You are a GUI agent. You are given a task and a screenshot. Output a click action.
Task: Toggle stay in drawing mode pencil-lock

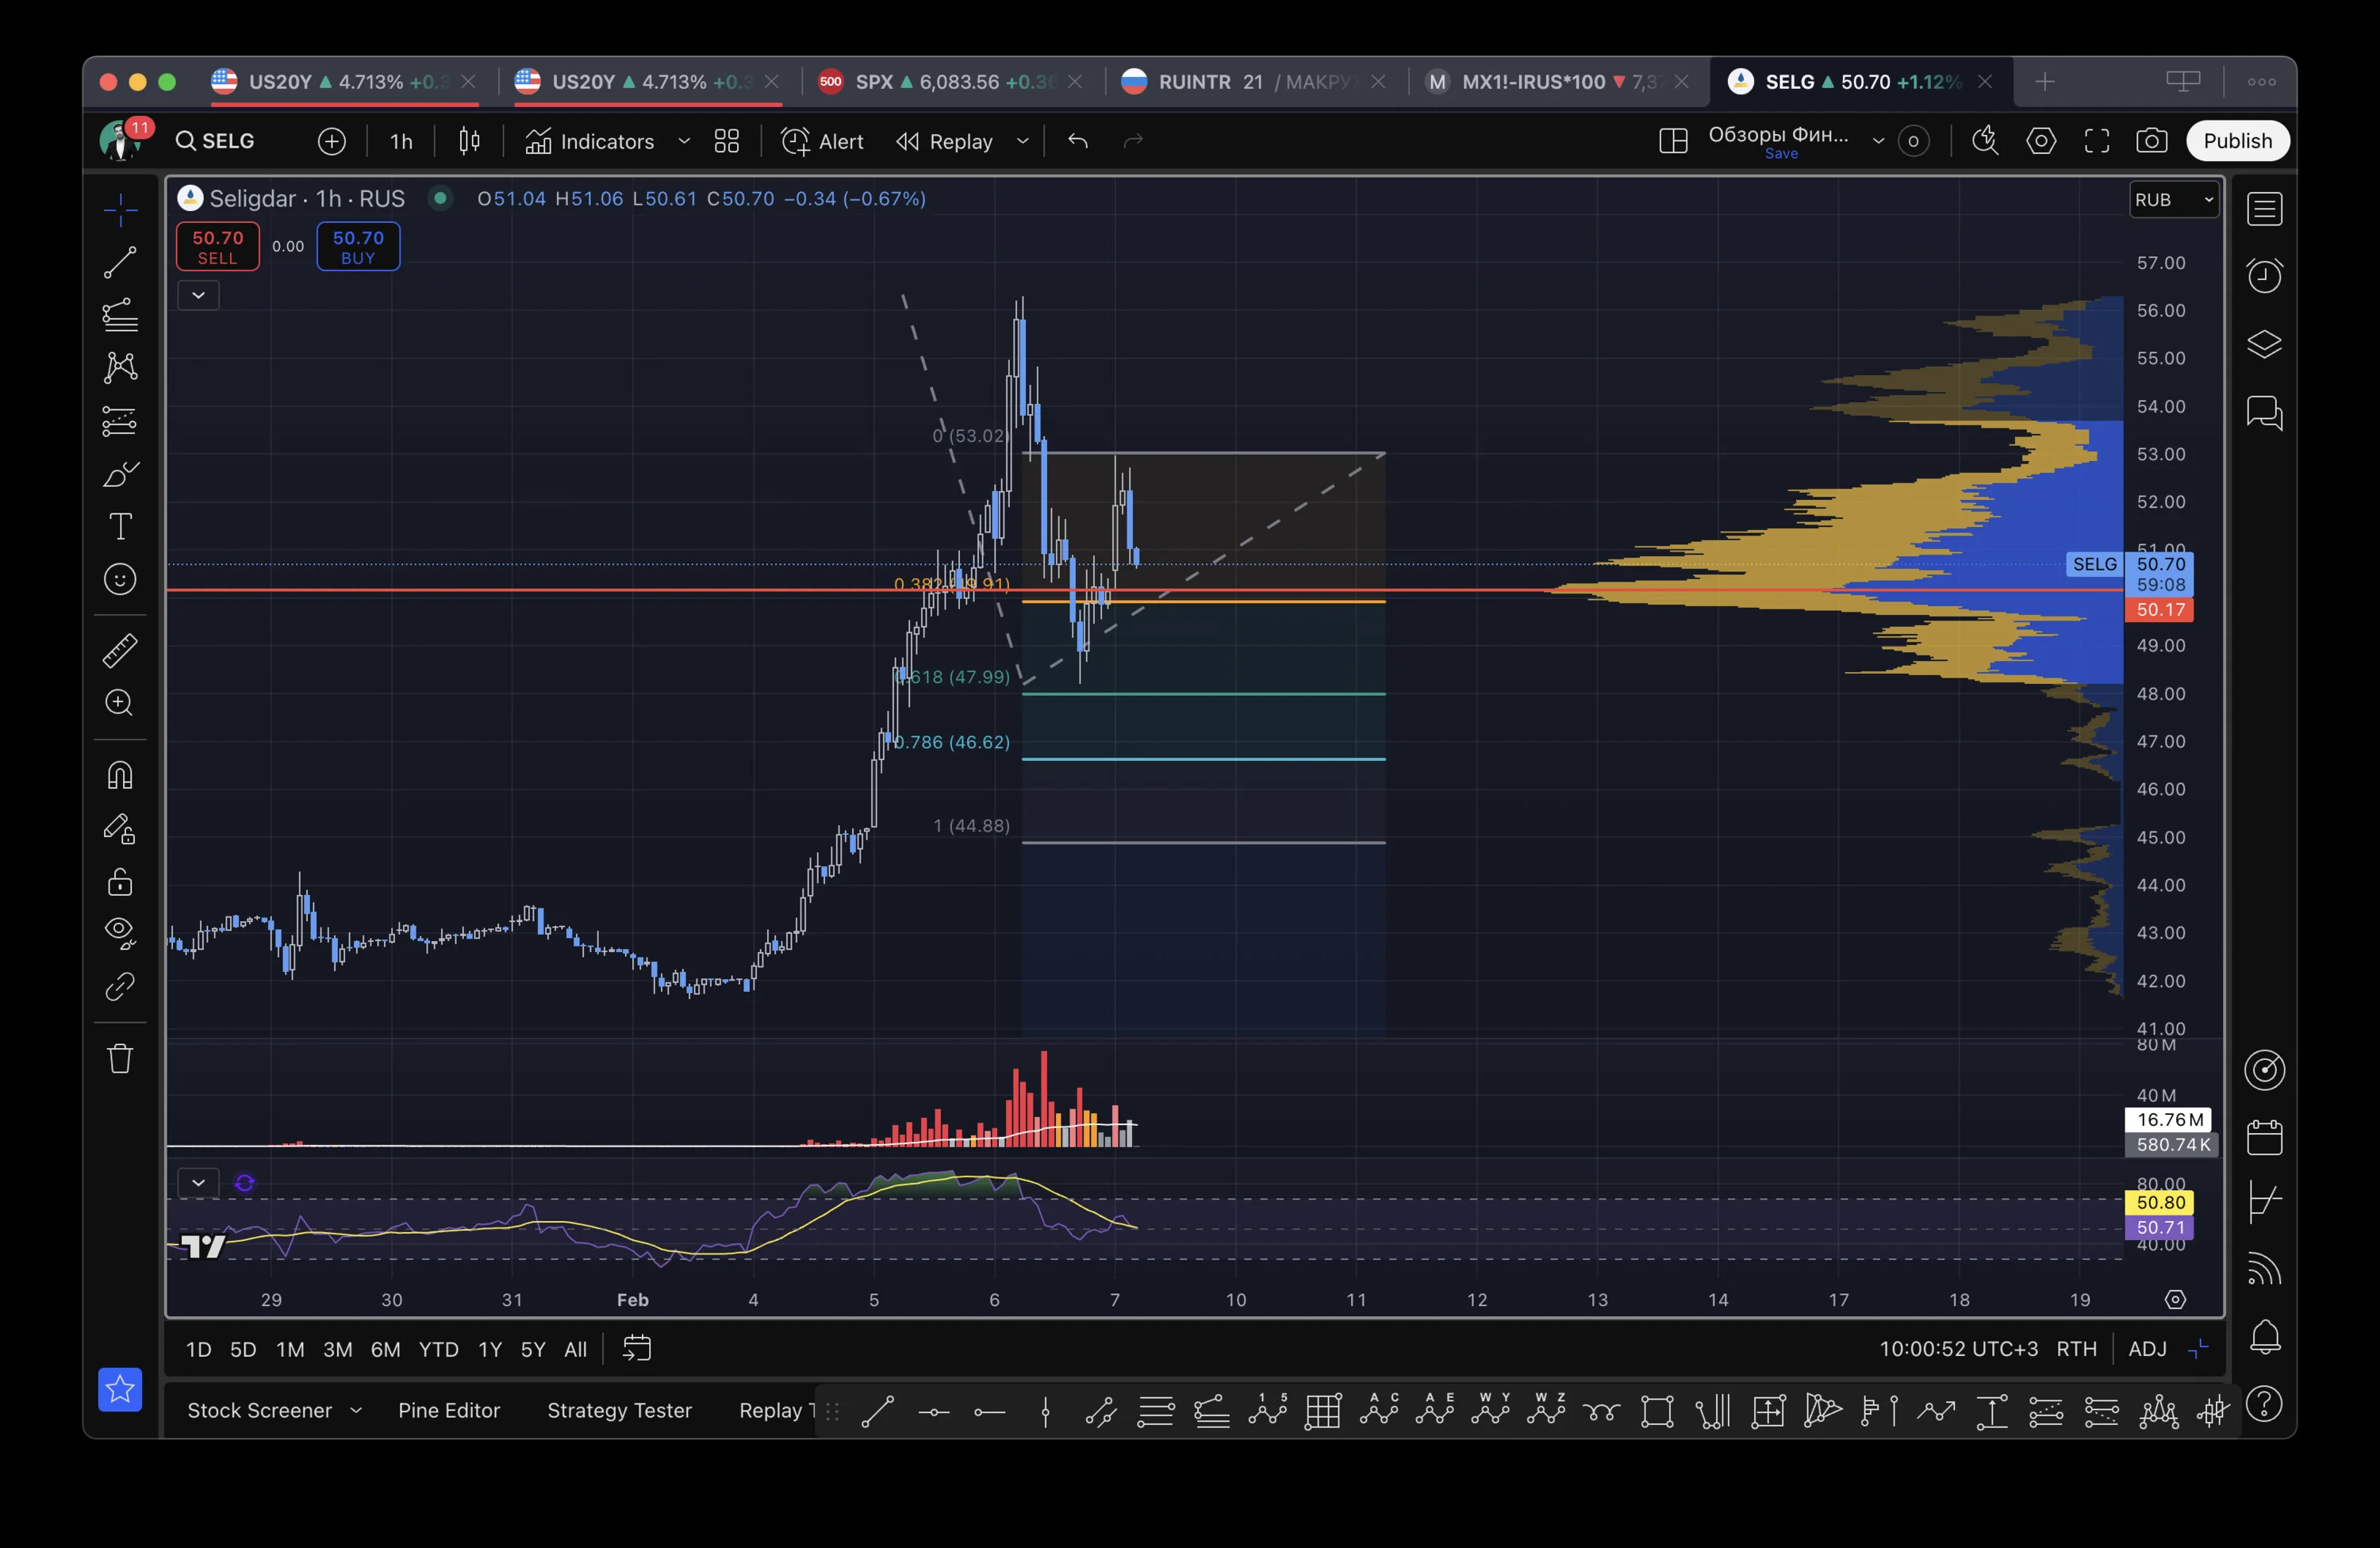click(x=120, y=828)
